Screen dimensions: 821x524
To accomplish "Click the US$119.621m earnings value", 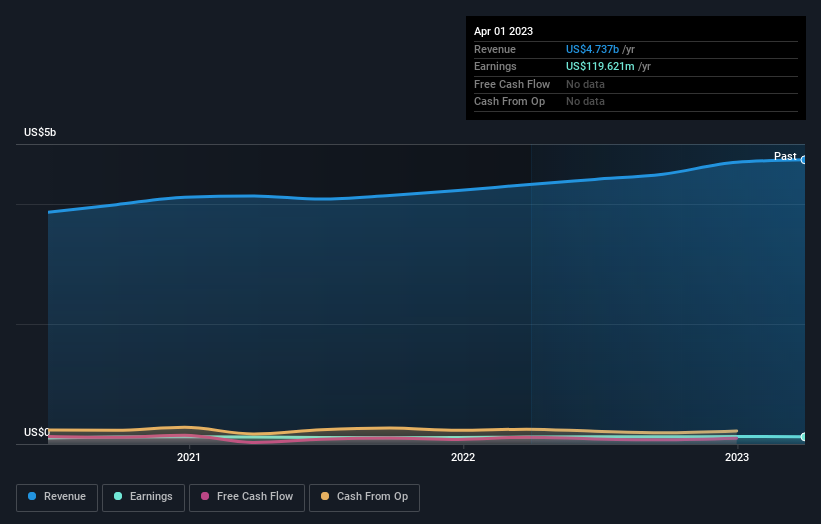I will [600, 66].
